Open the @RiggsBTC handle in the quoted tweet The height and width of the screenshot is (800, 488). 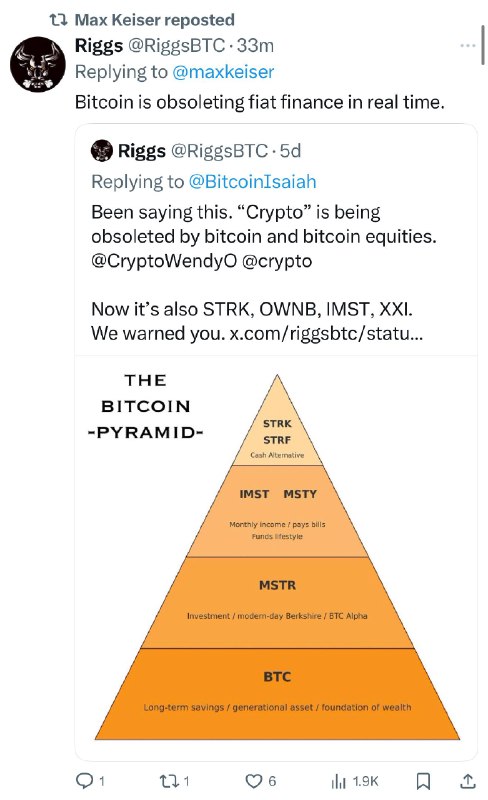[219, 151]
